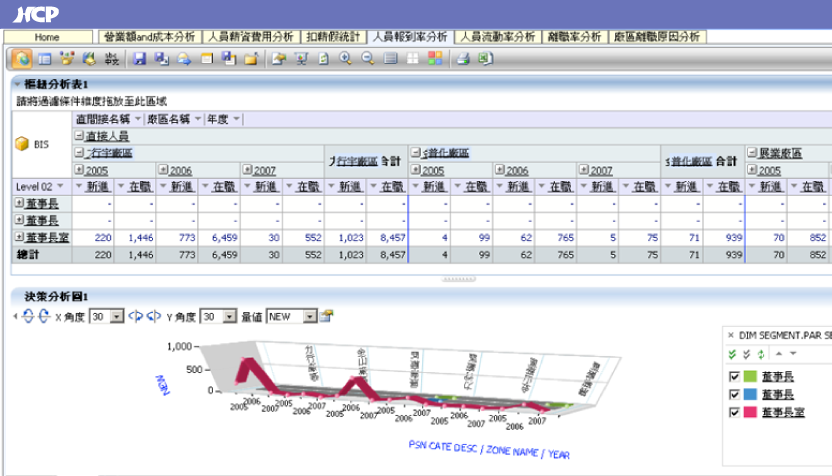
Task: Click the 直接人員 header link
Action: pyautogui.click(x=104, y=136)
